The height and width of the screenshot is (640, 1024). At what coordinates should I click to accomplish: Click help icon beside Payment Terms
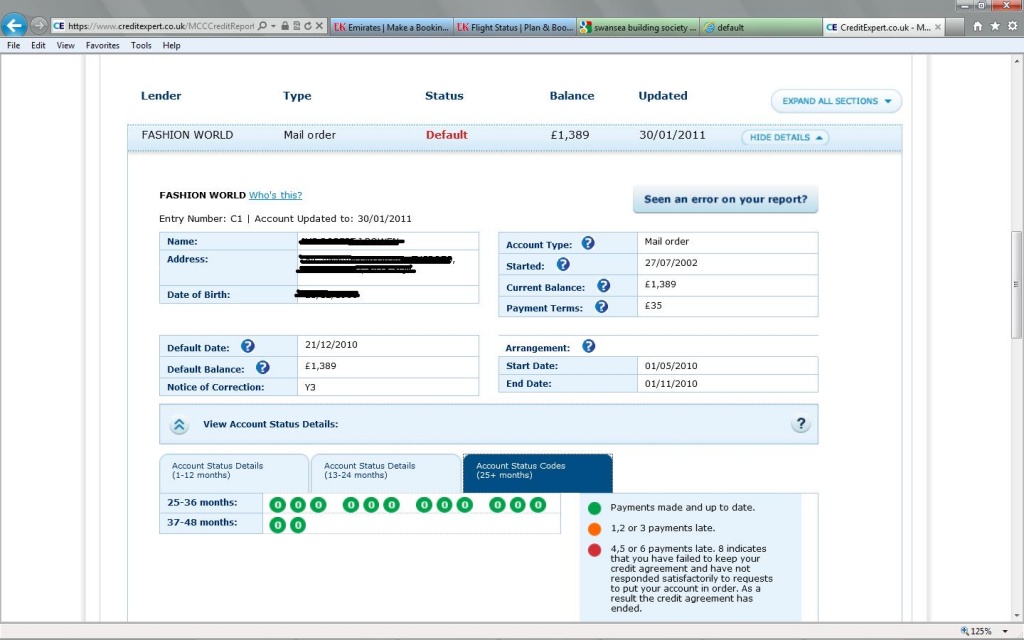tap(601, 307)
